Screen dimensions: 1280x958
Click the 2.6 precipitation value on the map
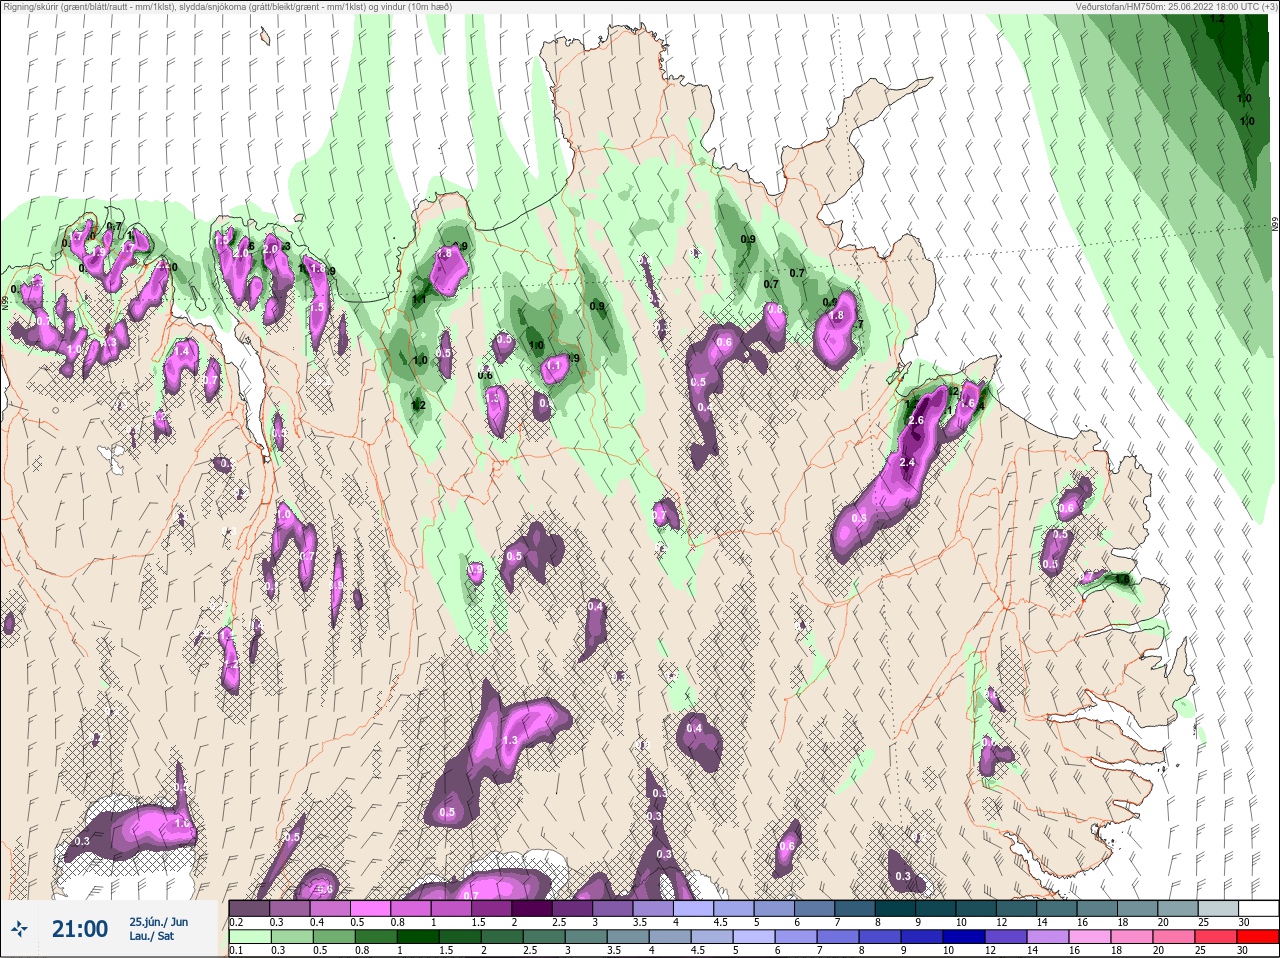point(916,421)
